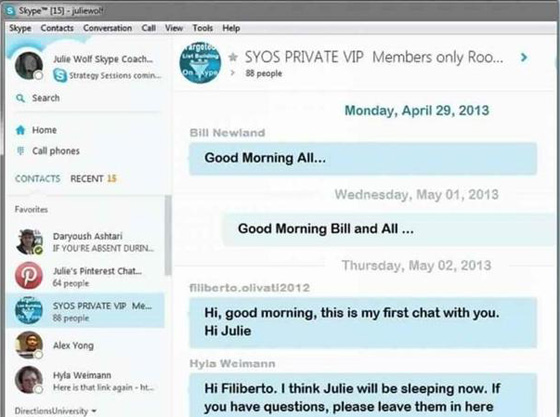
Task: Click the blue chevron at header right
Action: tap(524, 57)
